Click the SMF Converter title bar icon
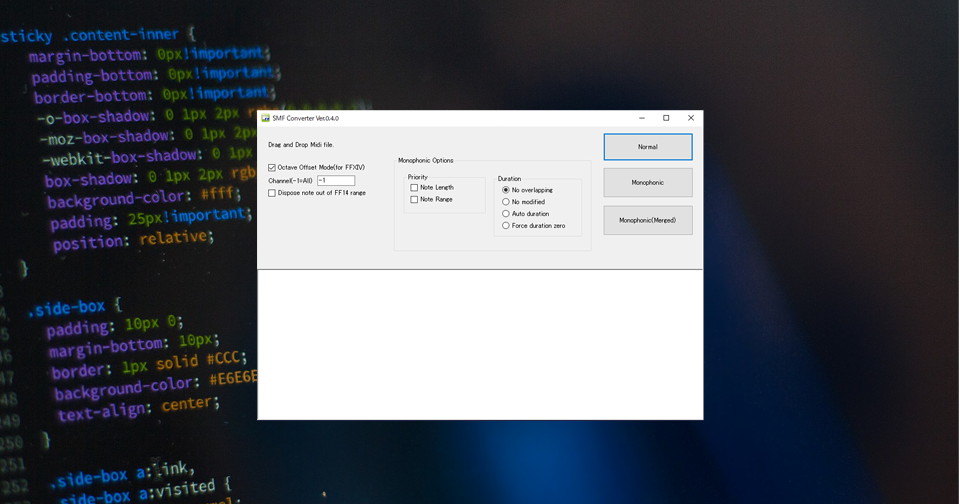The width and height of the screenshot is (960, 504). pos(266,118)
